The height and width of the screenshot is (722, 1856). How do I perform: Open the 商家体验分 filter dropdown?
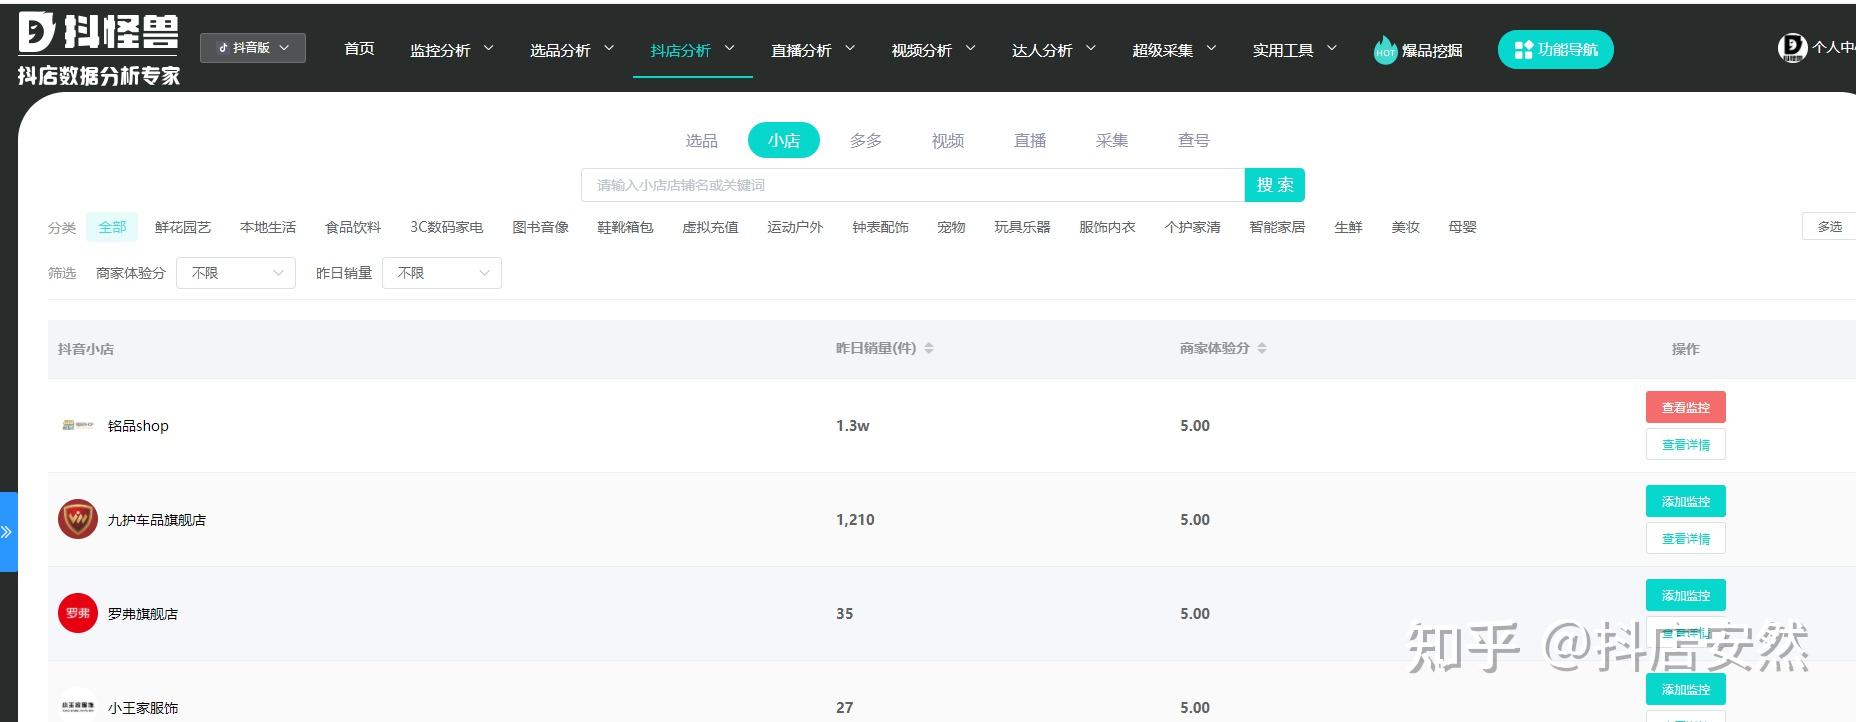236,273
